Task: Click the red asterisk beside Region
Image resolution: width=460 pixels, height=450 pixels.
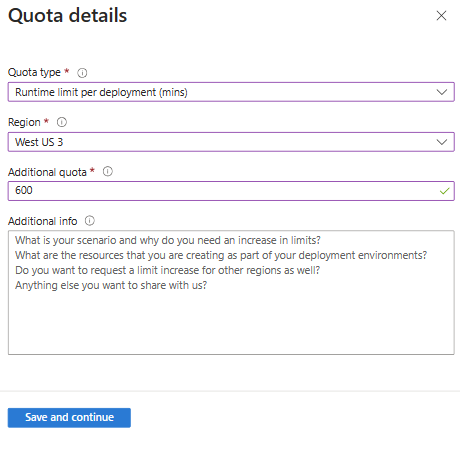Action: pos(46,120)
